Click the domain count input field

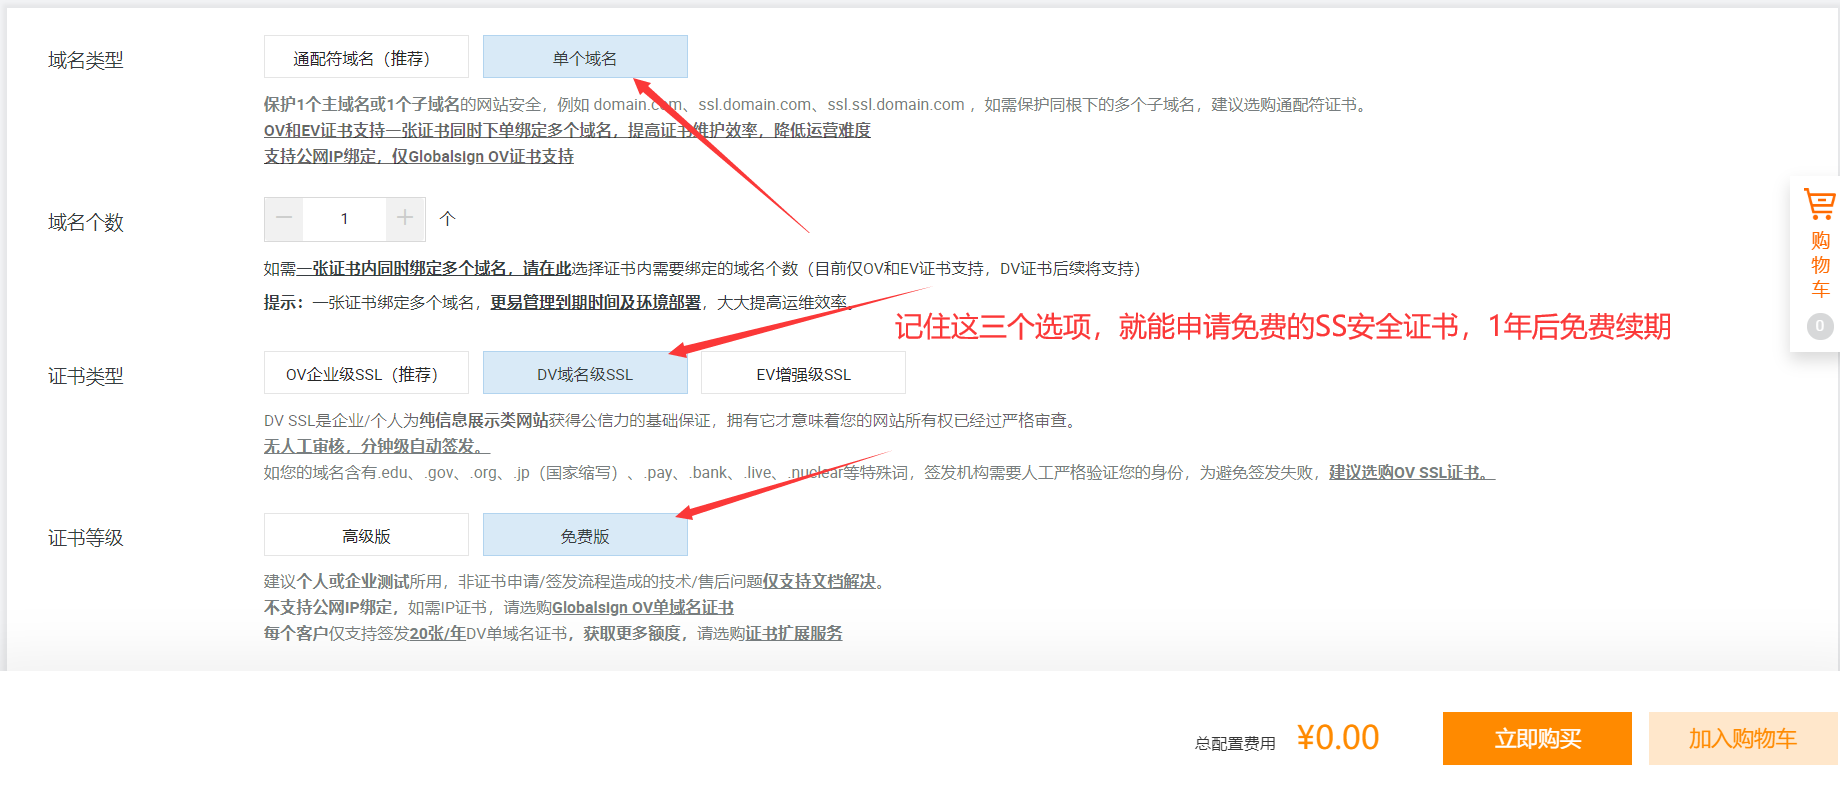point(345,219)
